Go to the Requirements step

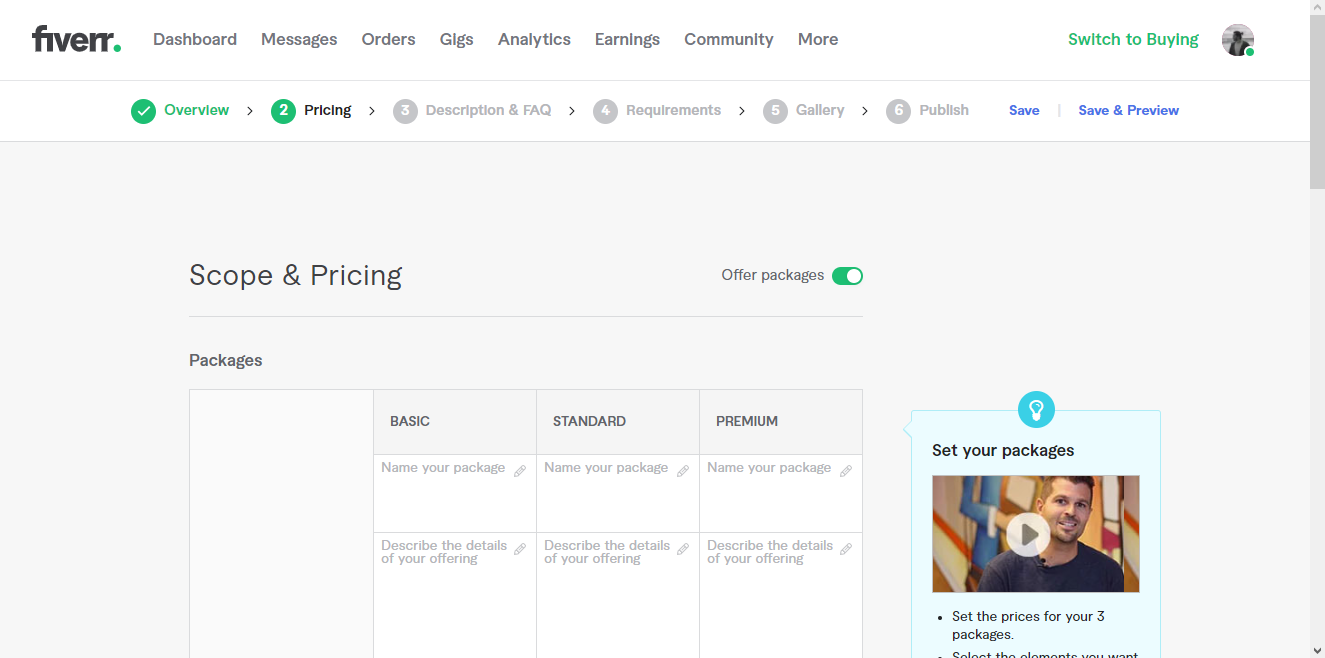click(x=673, y=110)
